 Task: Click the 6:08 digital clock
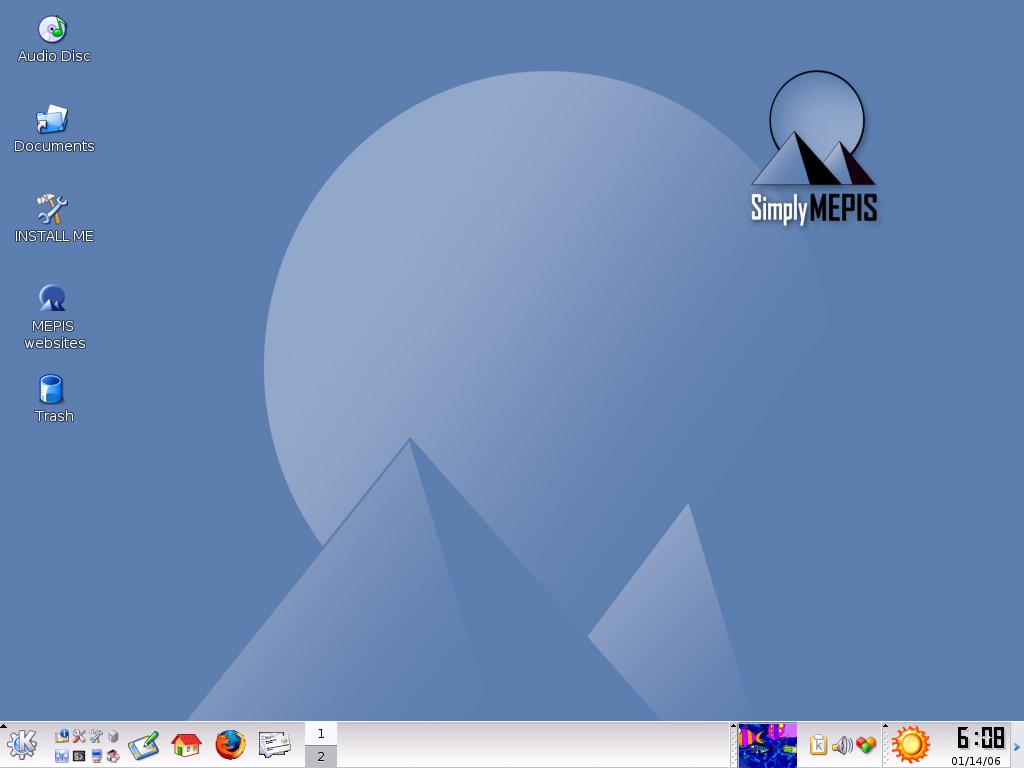pos(981,738)
